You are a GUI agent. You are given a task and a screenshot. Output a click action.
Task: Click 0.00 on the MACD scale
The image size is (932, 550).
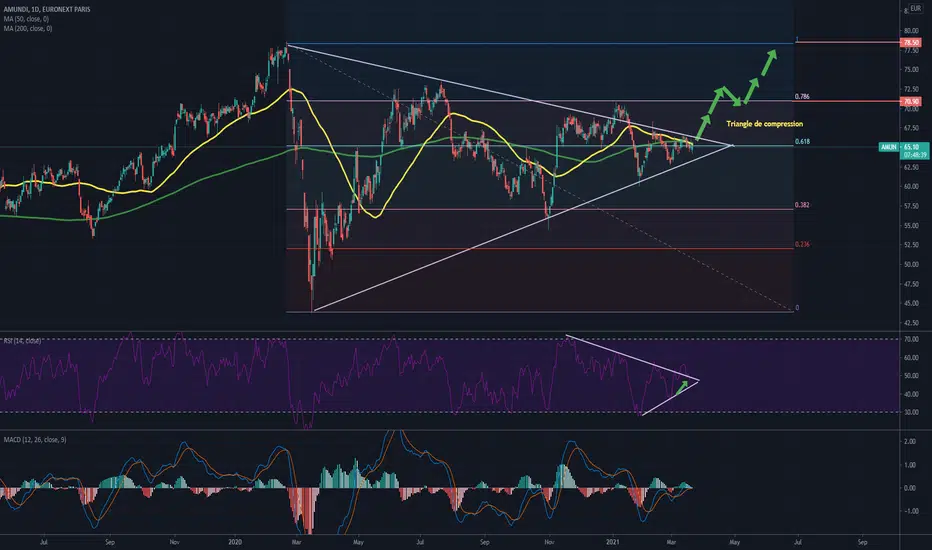coord(909,488)
